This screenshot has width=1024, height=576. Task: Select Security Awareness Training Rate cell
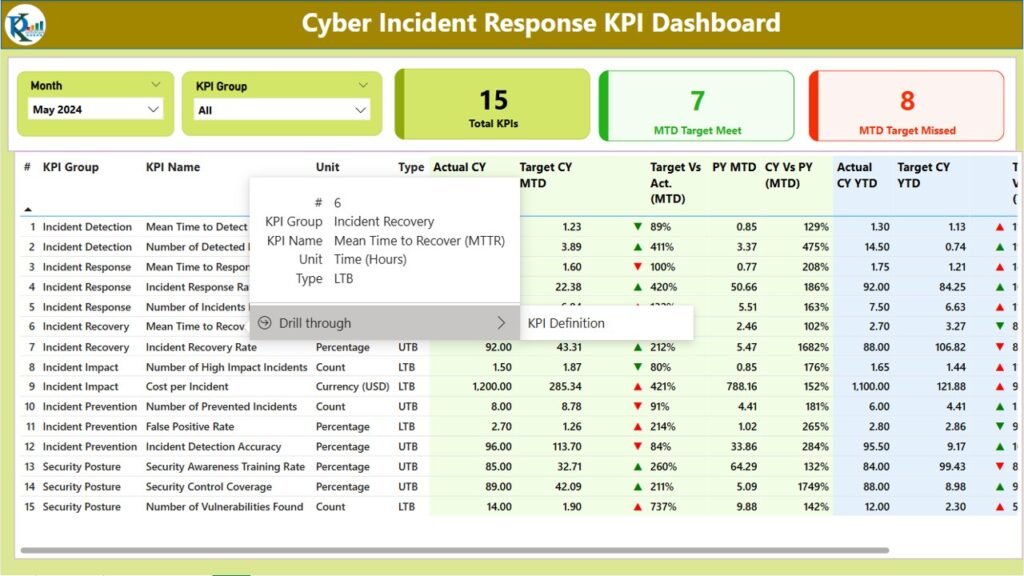pos(225,466)
